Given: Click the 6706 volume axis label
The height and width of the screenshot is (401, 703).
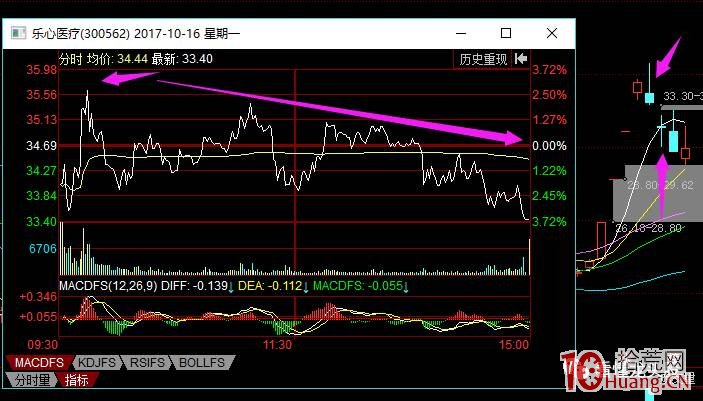Looking at the screenshot, I should 43,248.
